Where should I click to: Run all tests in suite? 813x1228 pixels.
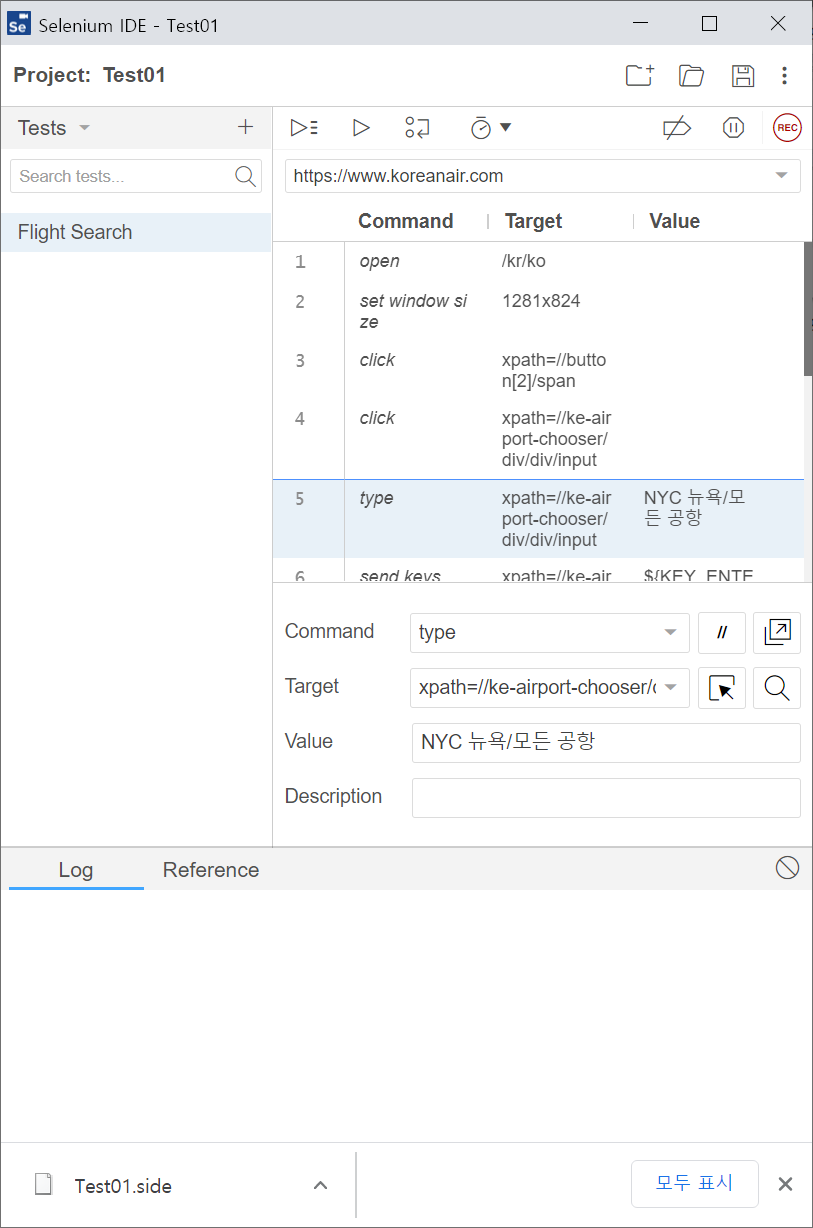pos(304,127)
